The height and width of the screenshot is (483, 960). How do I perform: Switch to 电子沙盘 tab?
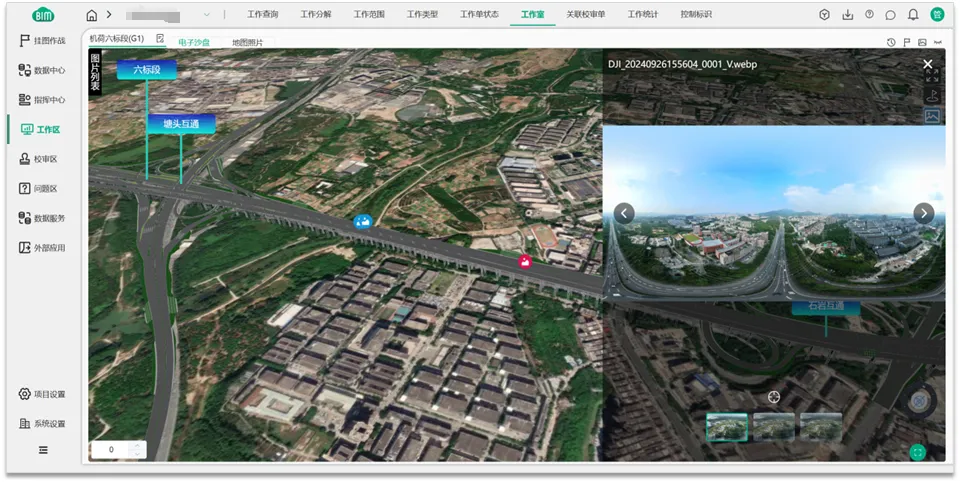click(x=194, y=42)
